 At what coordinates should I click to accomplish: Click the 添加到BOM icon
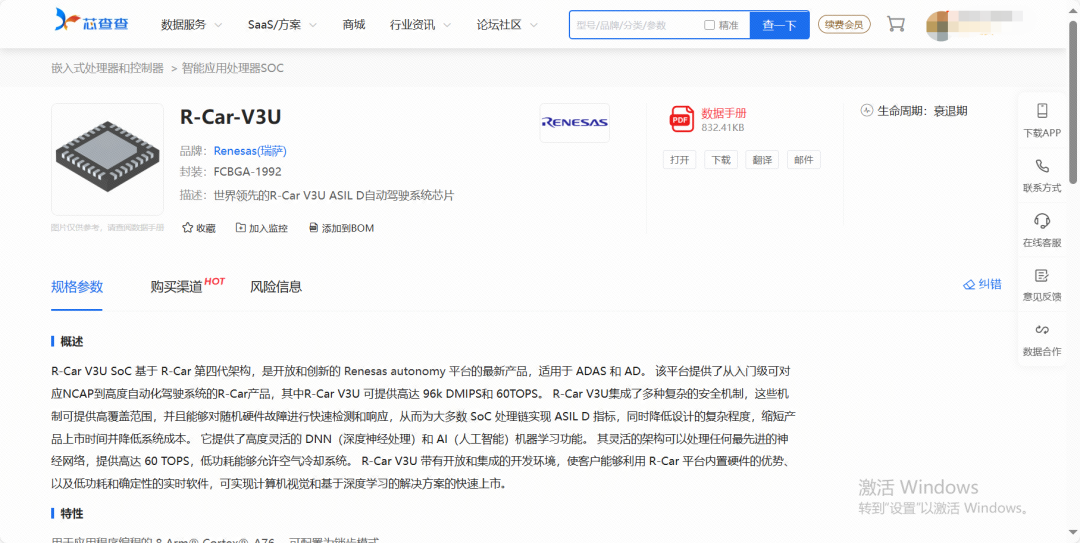click(313, 227)
